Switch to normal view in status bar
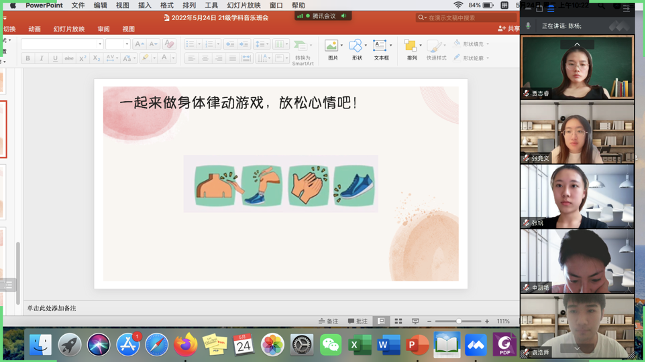The image size is (645, 362). (381, 321)
